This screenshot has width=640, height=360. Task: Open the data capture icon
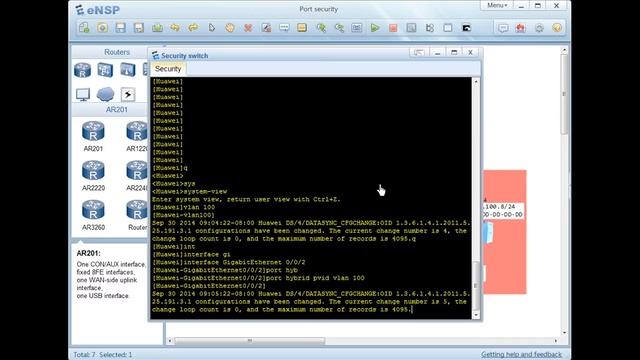(411, 28)
